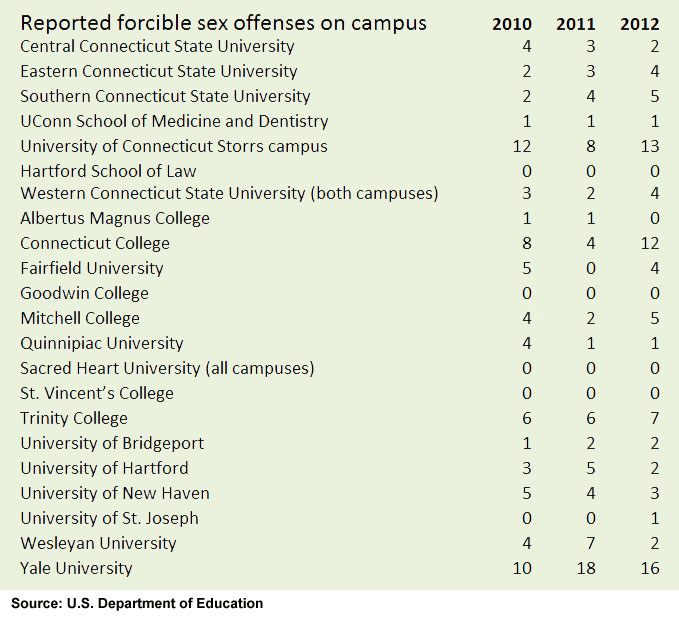Select the Central Connecticut State University row
This screenshot has height=625, width=679.
(157, 46)
